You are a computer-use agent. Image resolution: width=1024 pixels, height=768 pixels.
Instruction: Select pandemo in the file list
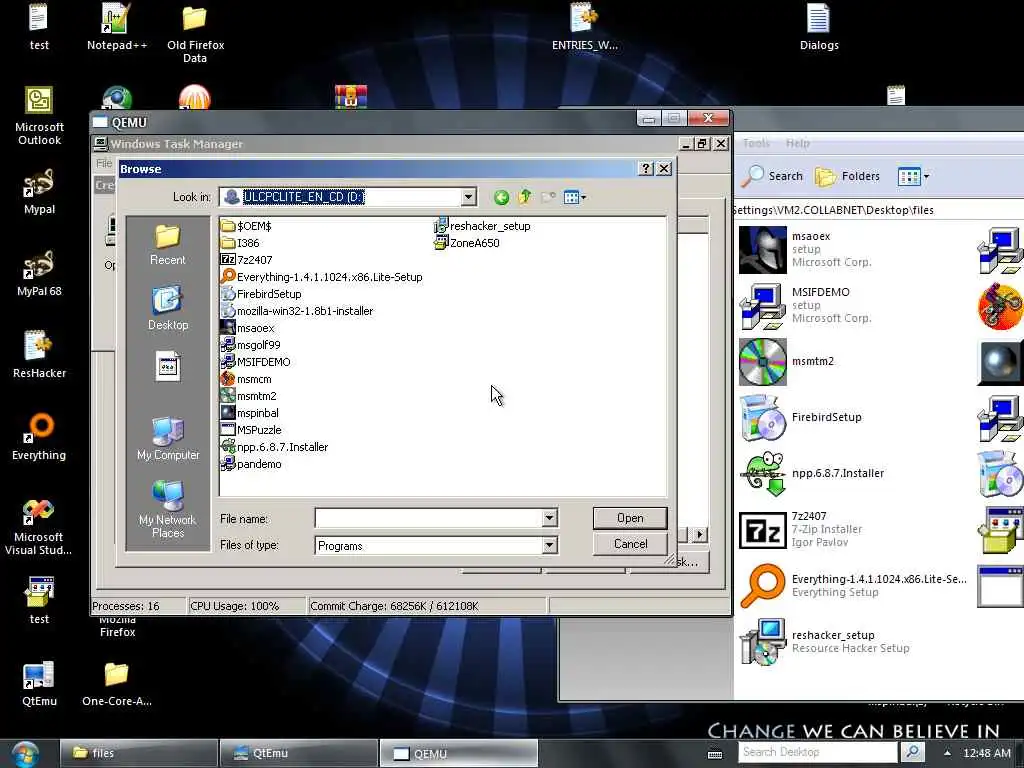pos(251,464)
